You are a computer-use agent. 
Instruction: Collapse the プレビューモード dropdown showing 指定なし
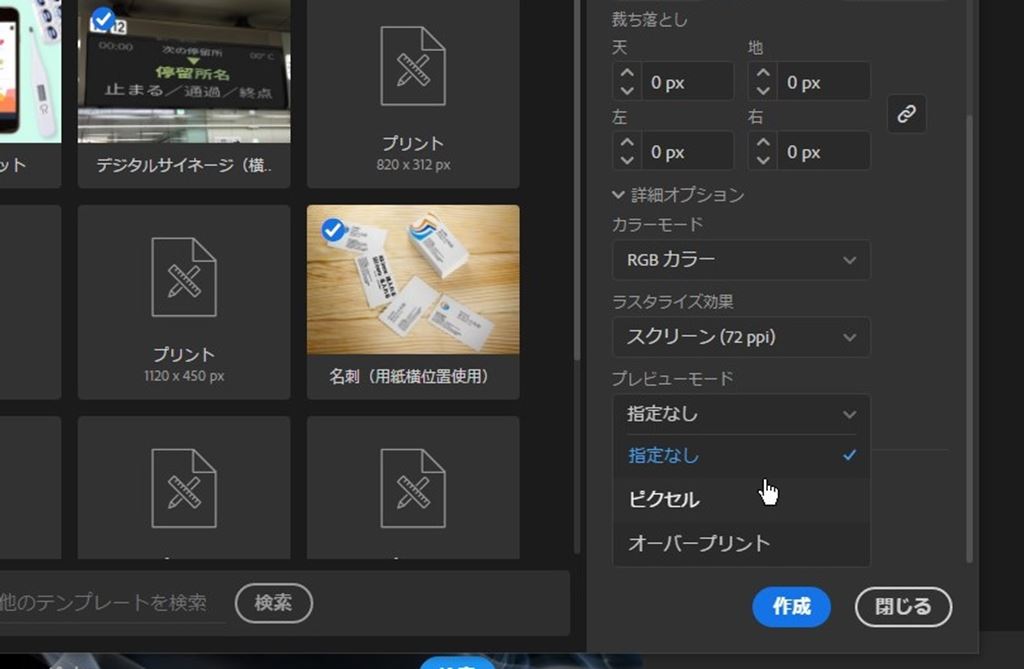(740, 414)
